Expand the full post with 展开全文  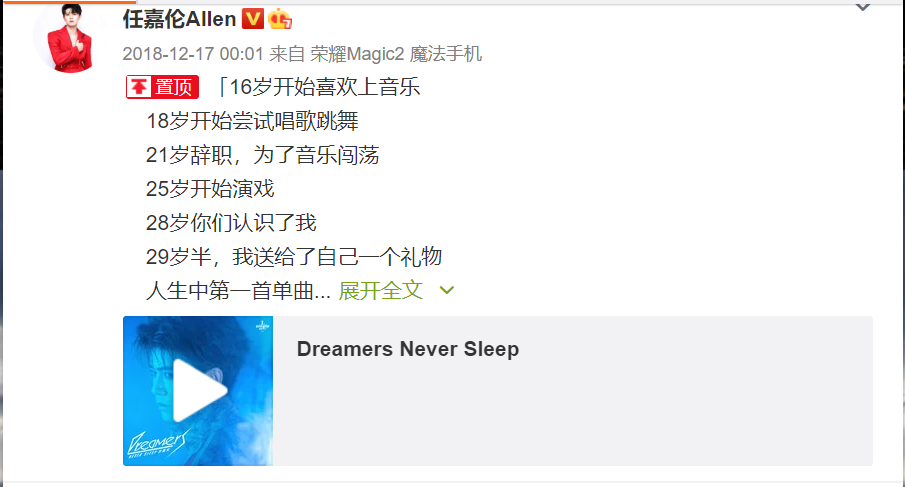click(x=381, y=290)
